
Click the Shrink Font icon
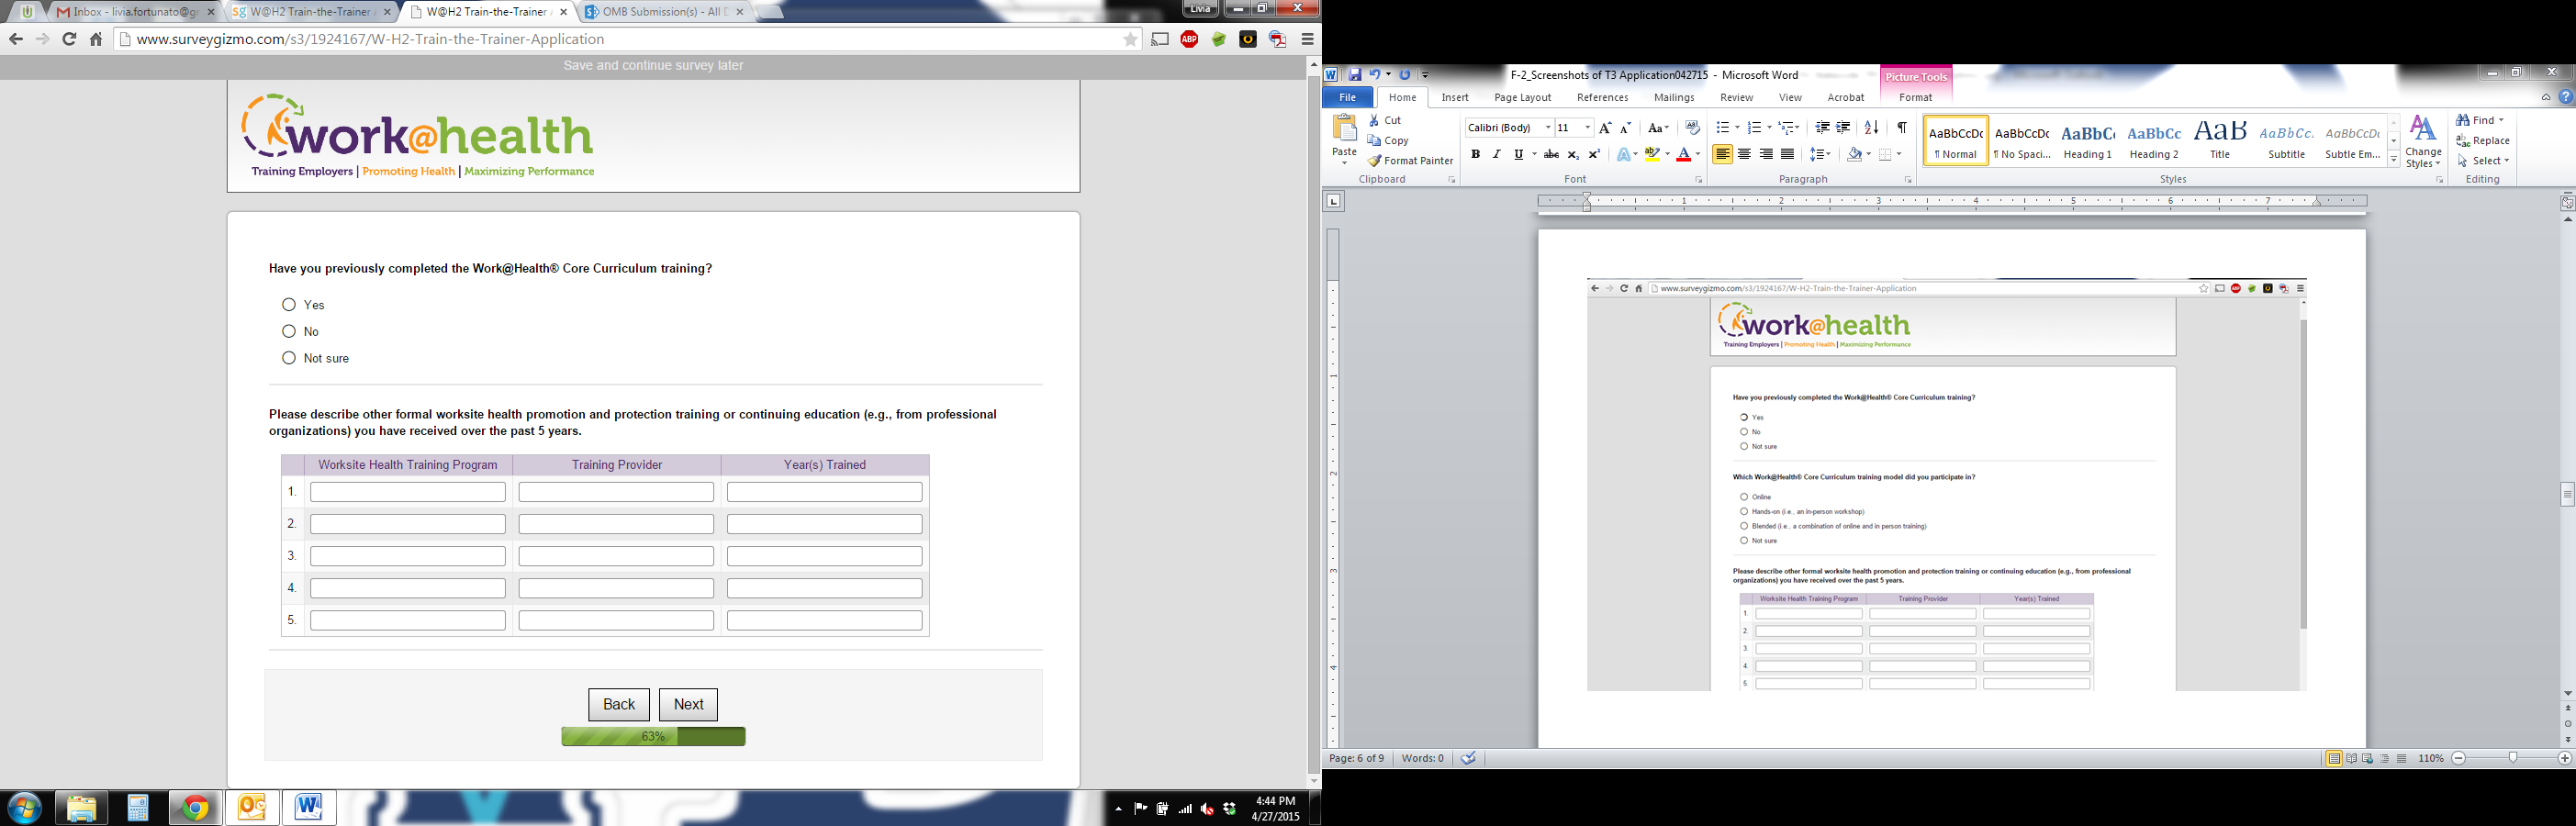tap(1626, 128)
